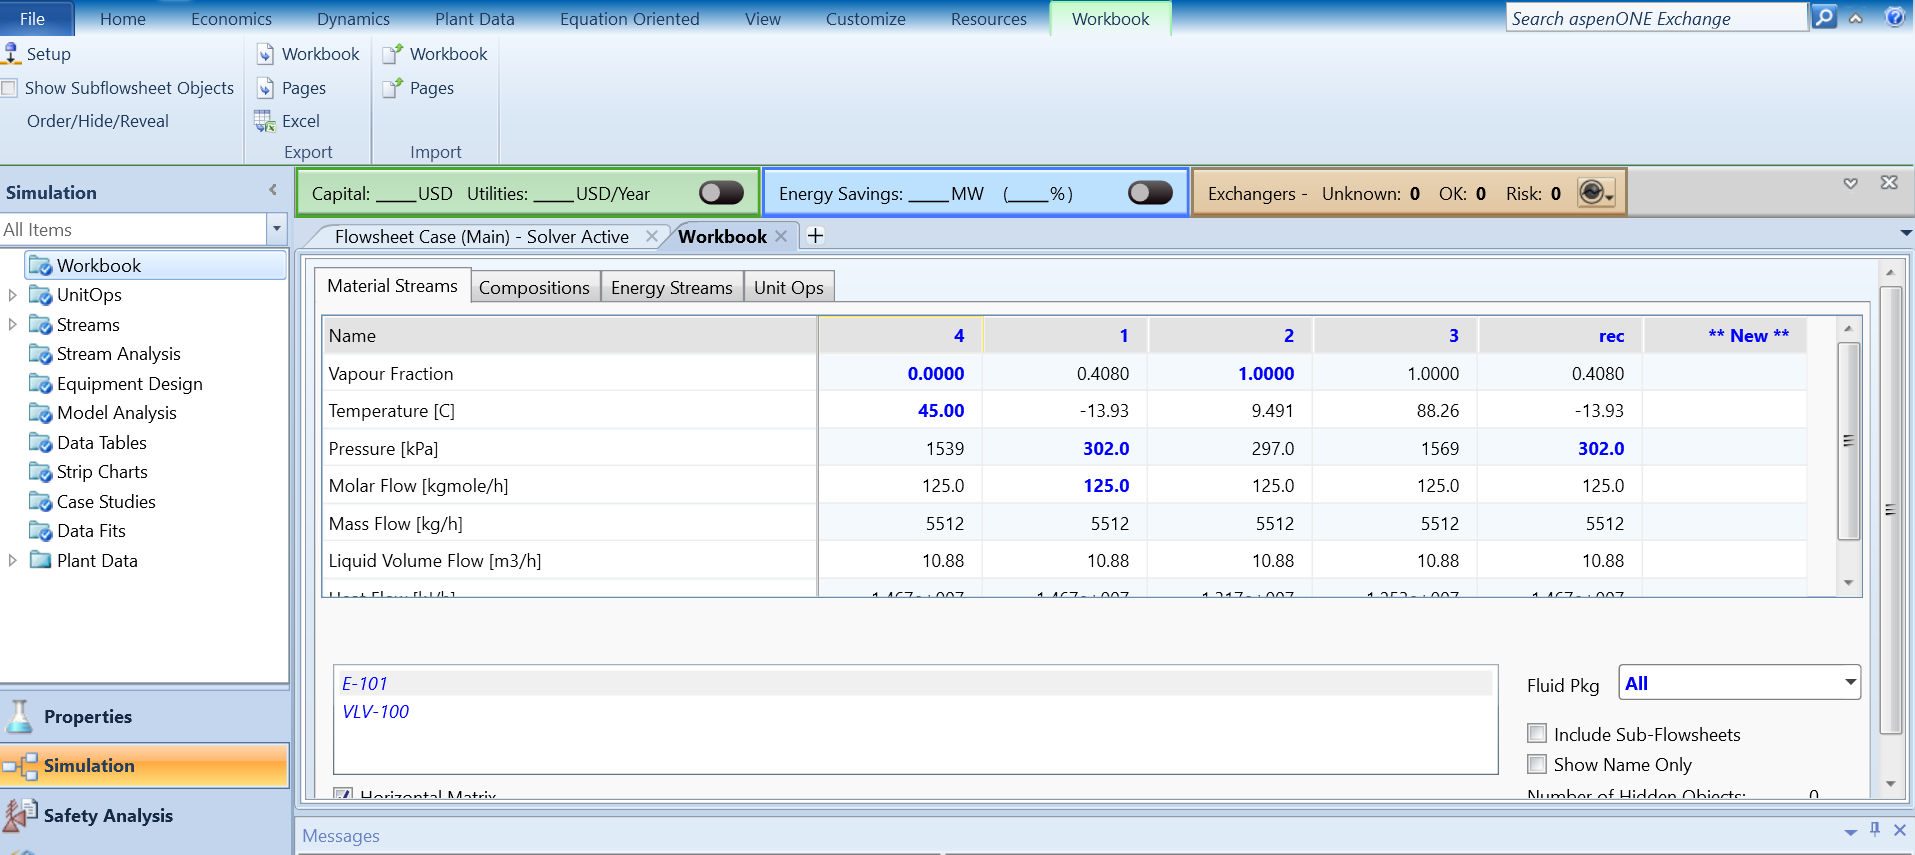
Task: Open the help question mark icon
Action: pos(1894,17)
